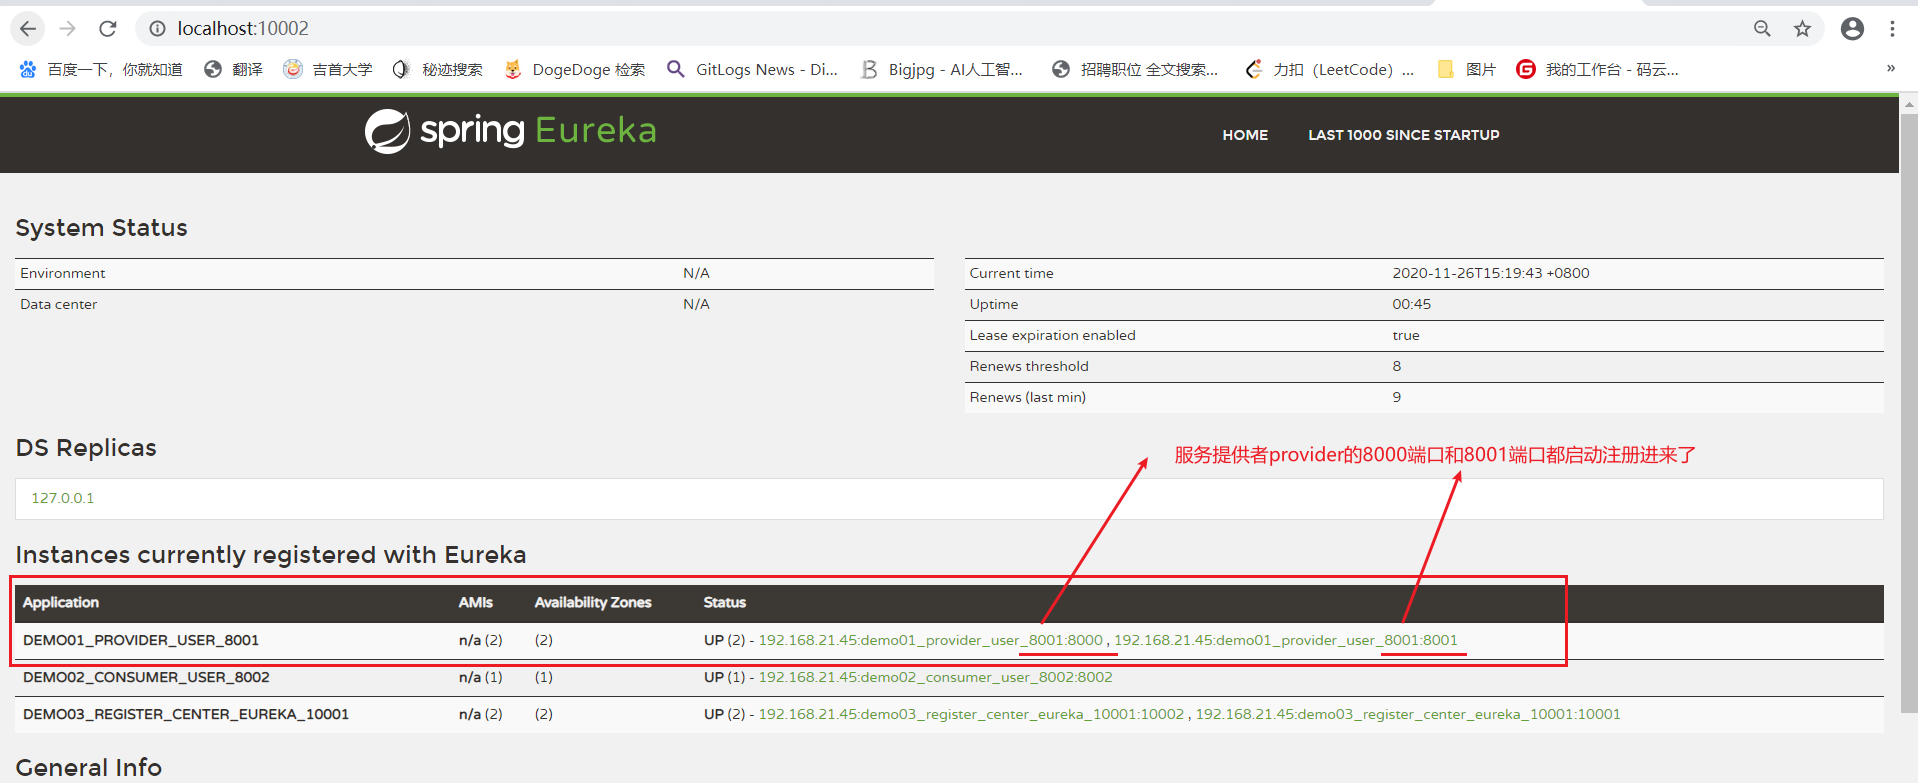1918x783 pixels.
Task: Open the 我的工作台 - 码云 bookmark
Action: coord(1597,69)
